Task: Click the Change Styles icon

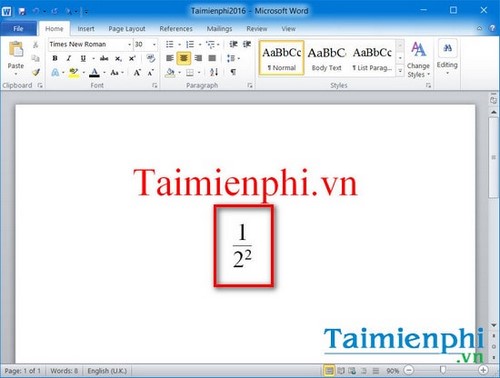Action: pos(418,49)
